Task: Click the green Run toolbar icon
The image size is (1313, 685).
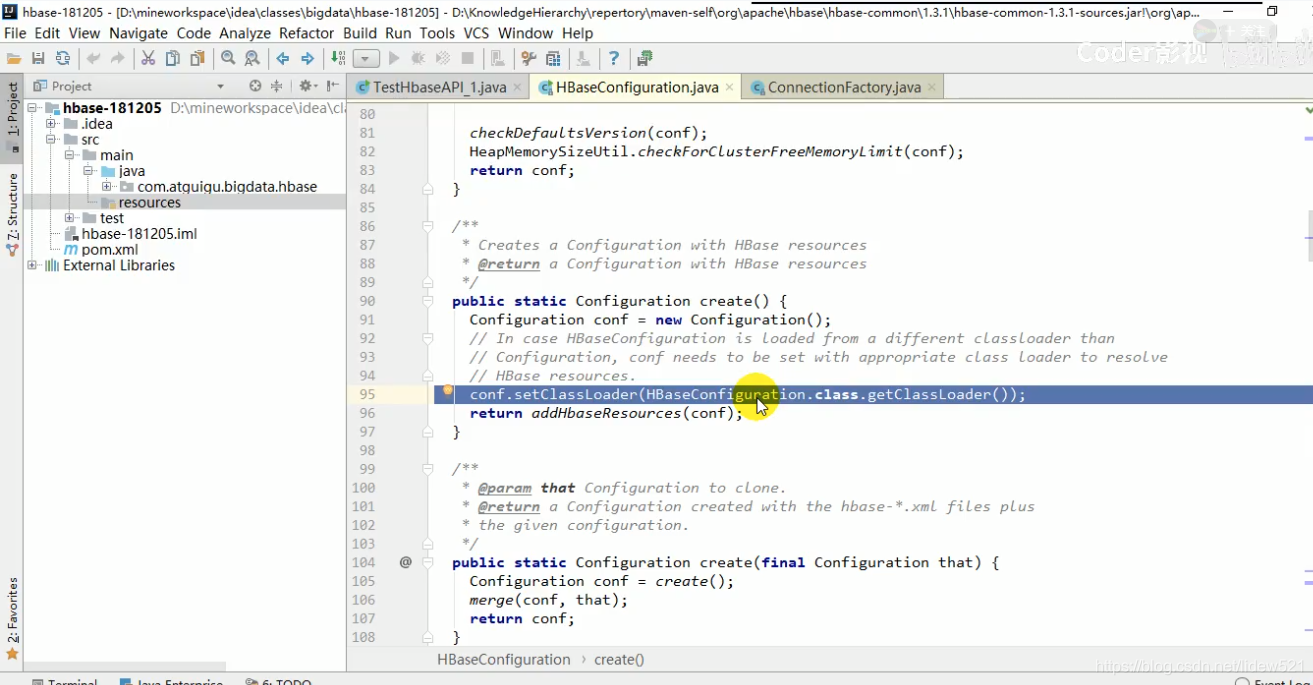Action: pyautogui.click(x=394, y=59)
